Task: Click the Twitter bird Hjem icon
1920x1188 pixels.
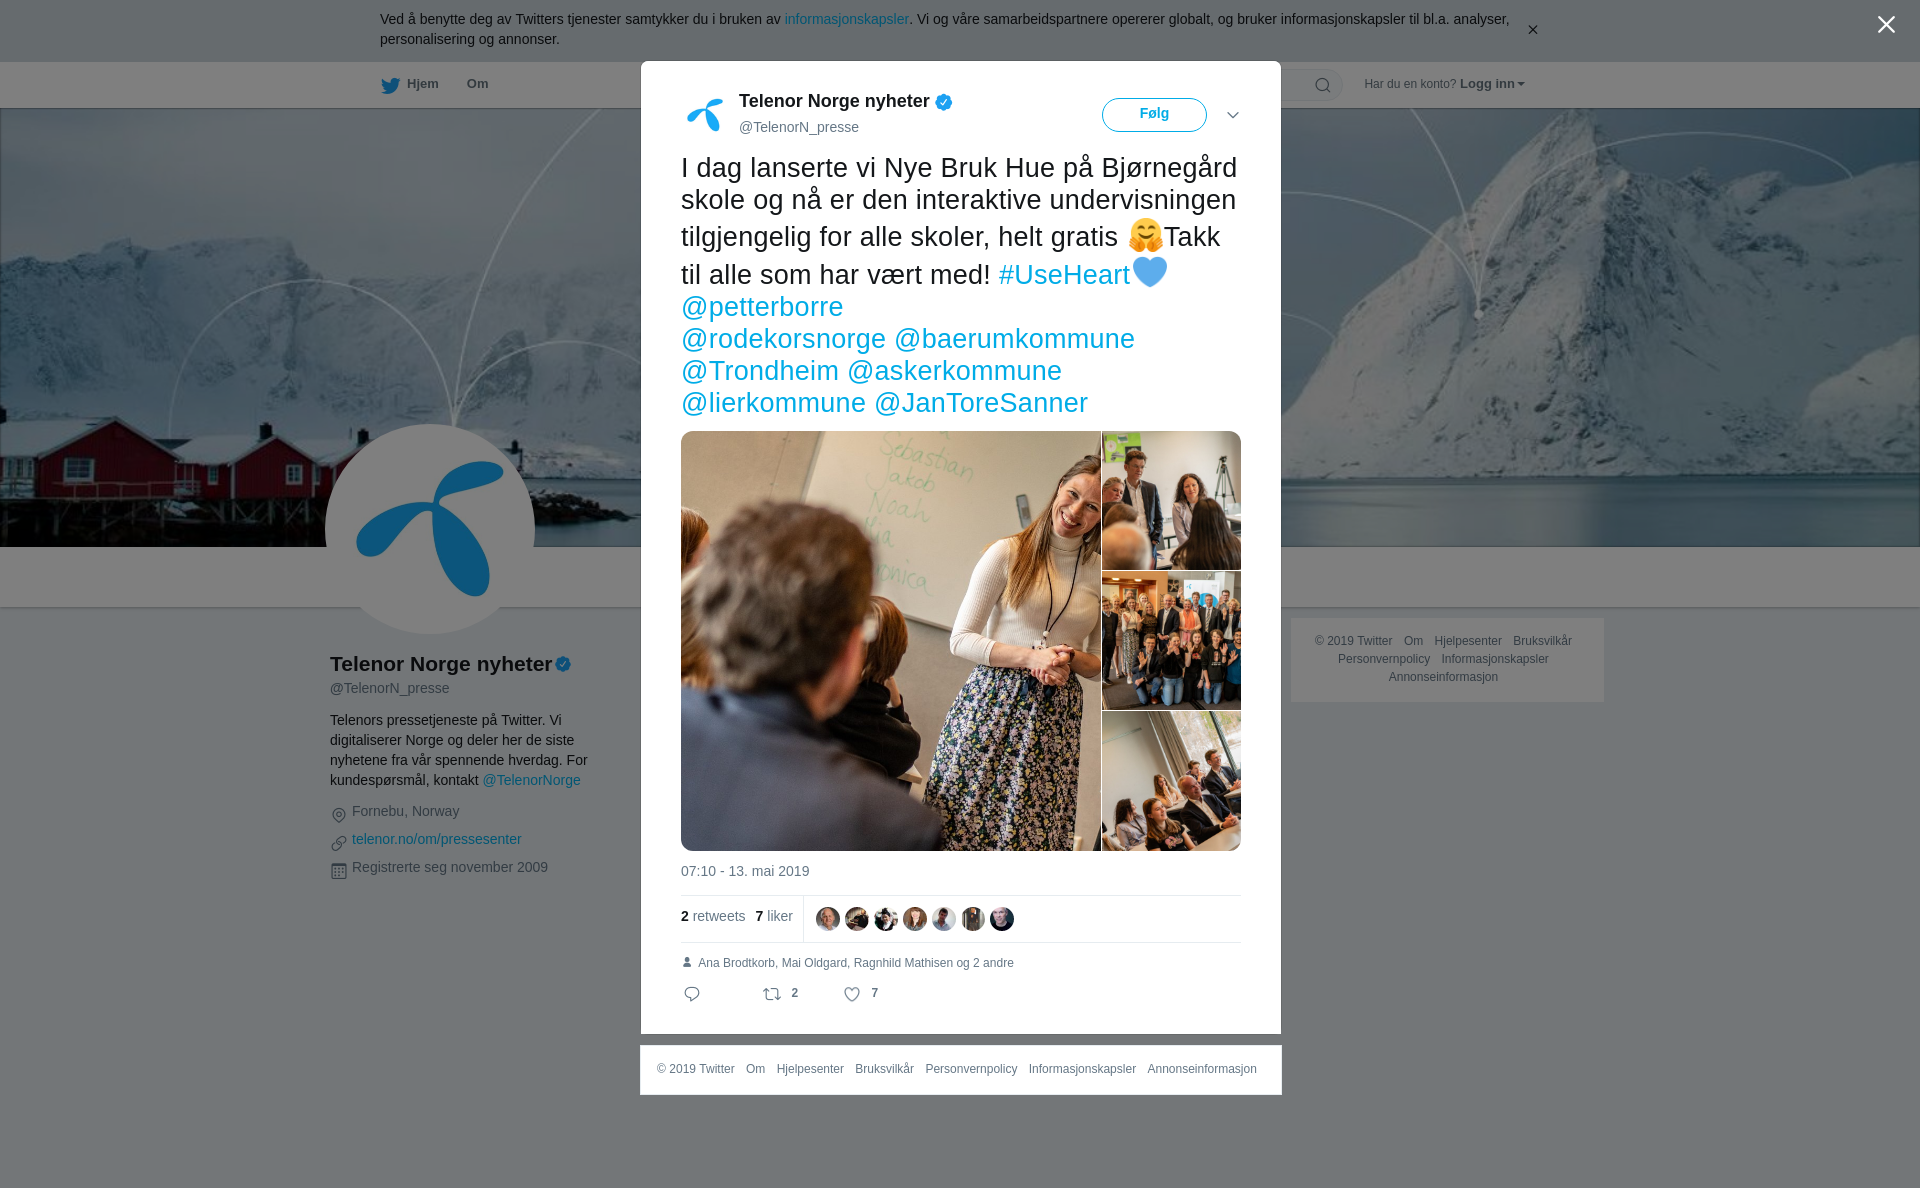Action: [390, 85]
